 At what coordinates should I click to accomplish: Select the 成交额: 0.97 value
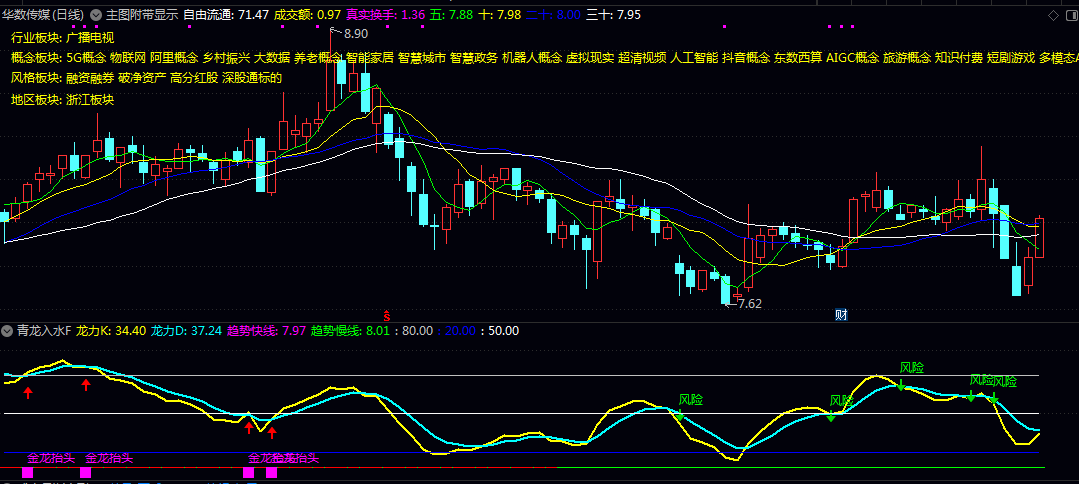tap(308, 14)
